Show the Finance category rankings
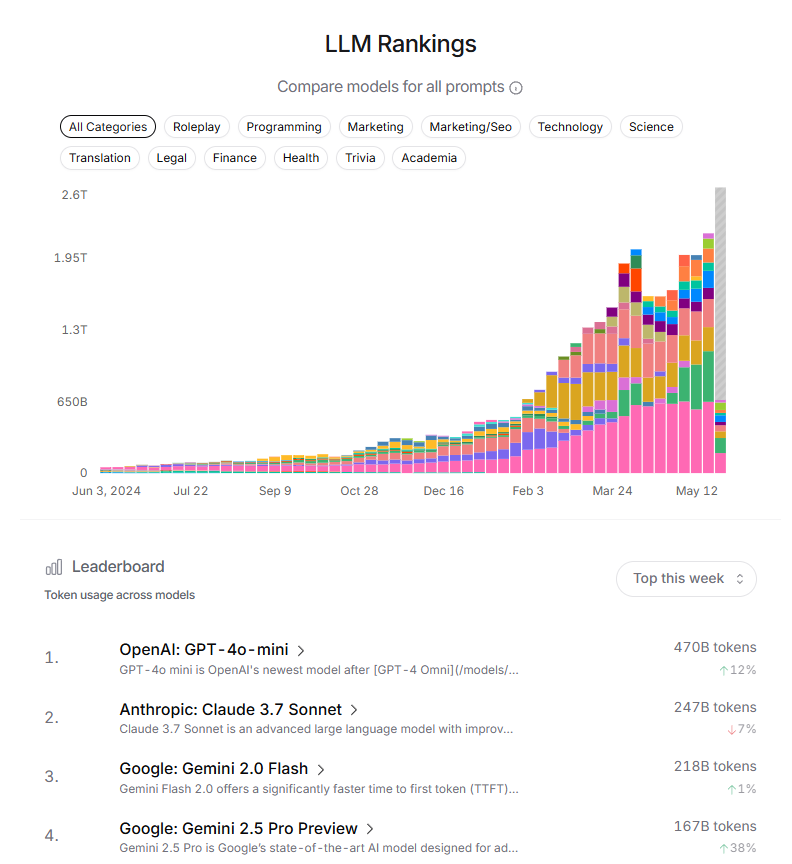This screenshot has height=864, width=792. (235, 158)
